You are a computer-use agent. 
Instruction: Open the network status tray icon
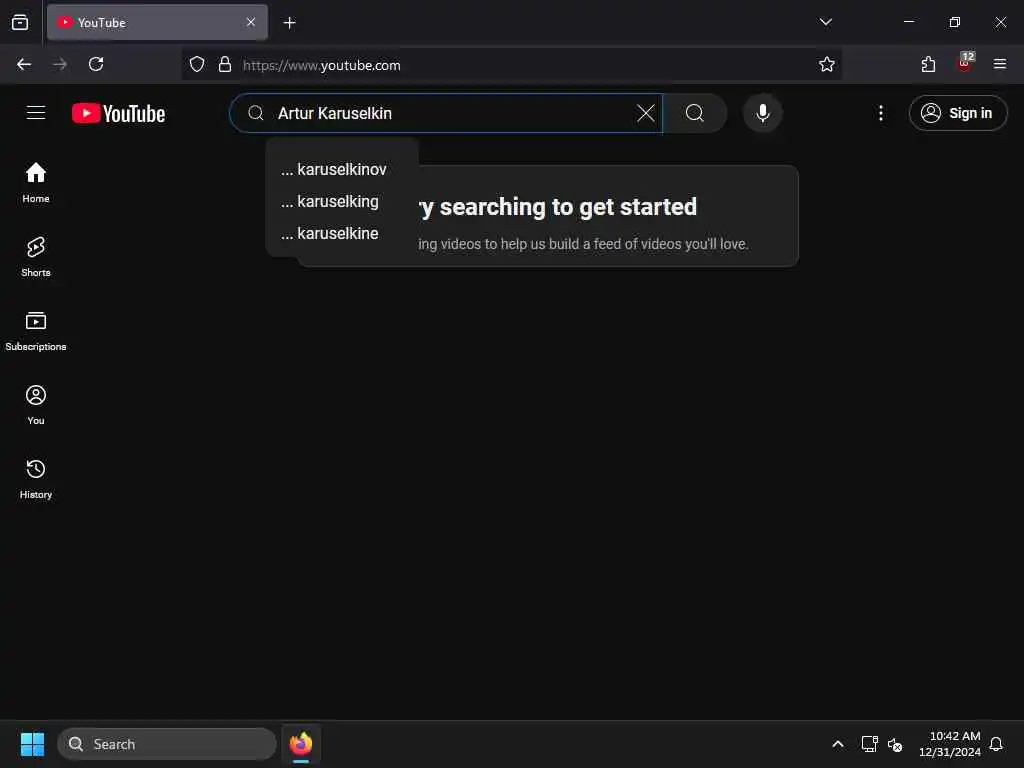tap(869, 744)
